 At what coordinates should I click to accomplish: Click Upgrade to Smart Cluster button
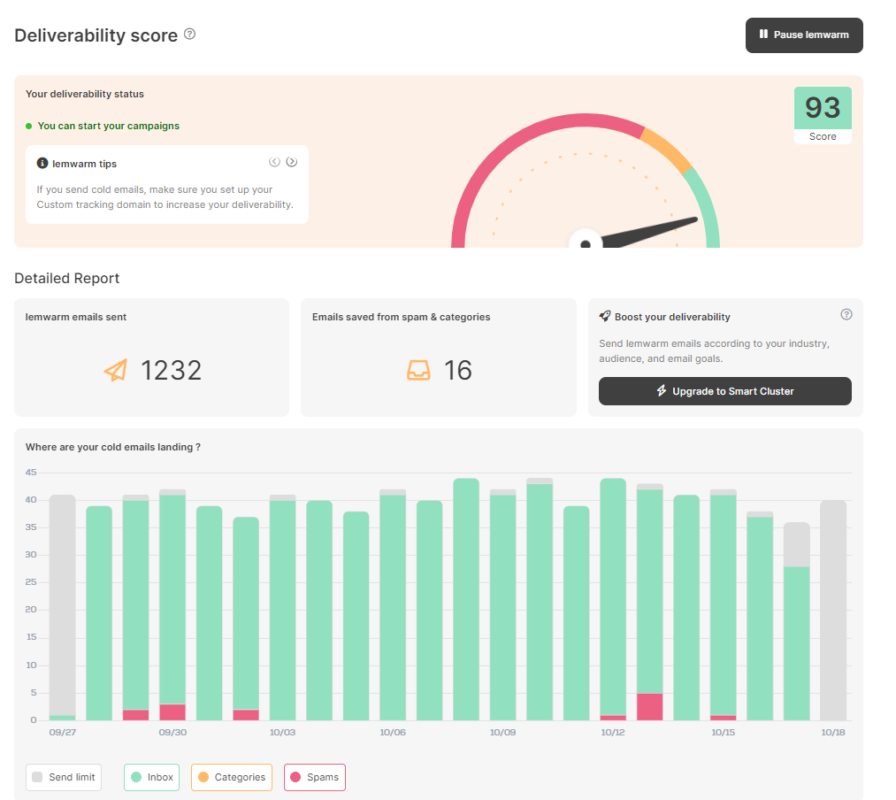point(725,391)
